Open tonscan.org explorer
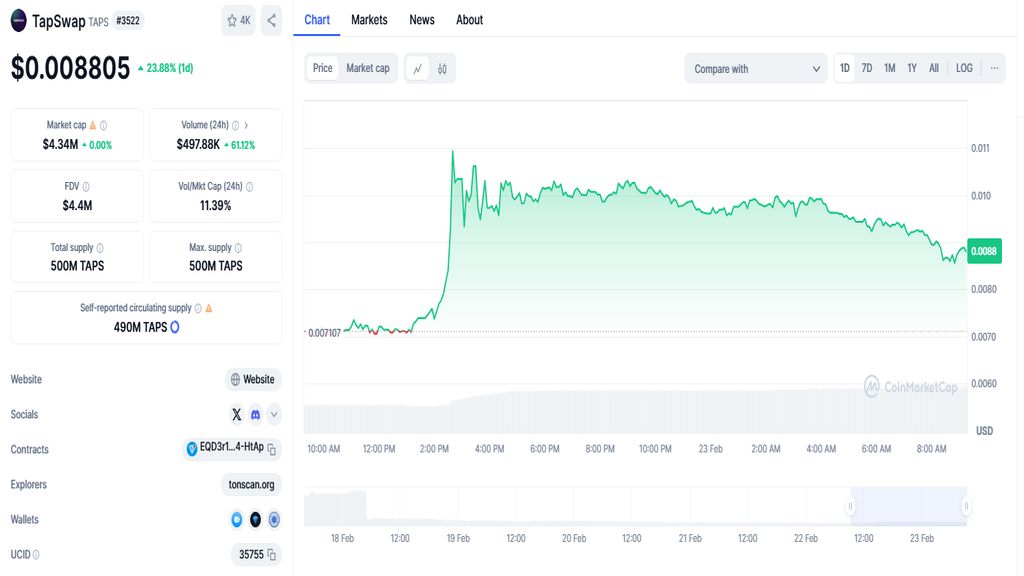Image resolution: width=1024 pixels, height=576 pixels. tap(251, 485)
